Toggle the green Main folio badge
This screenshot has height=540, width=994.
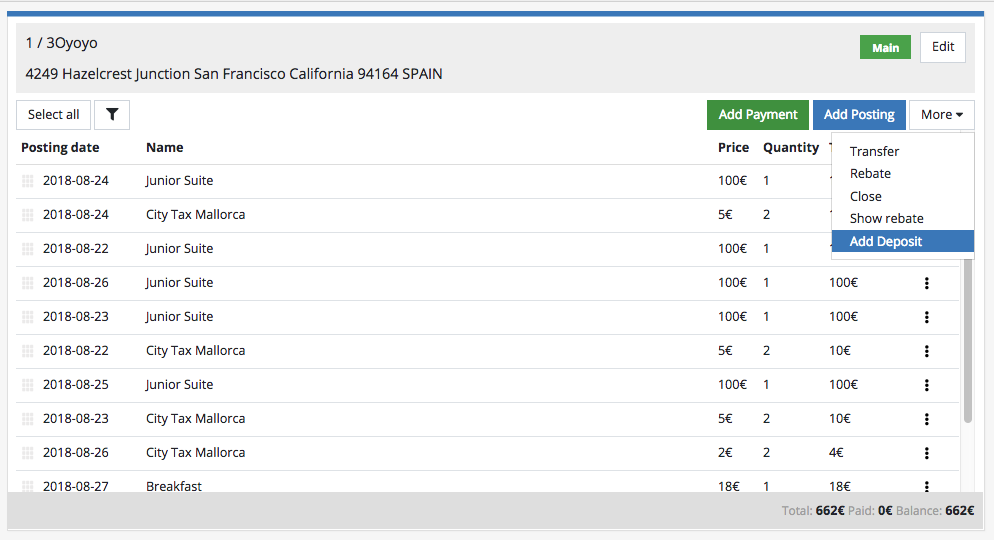[885, 48]
